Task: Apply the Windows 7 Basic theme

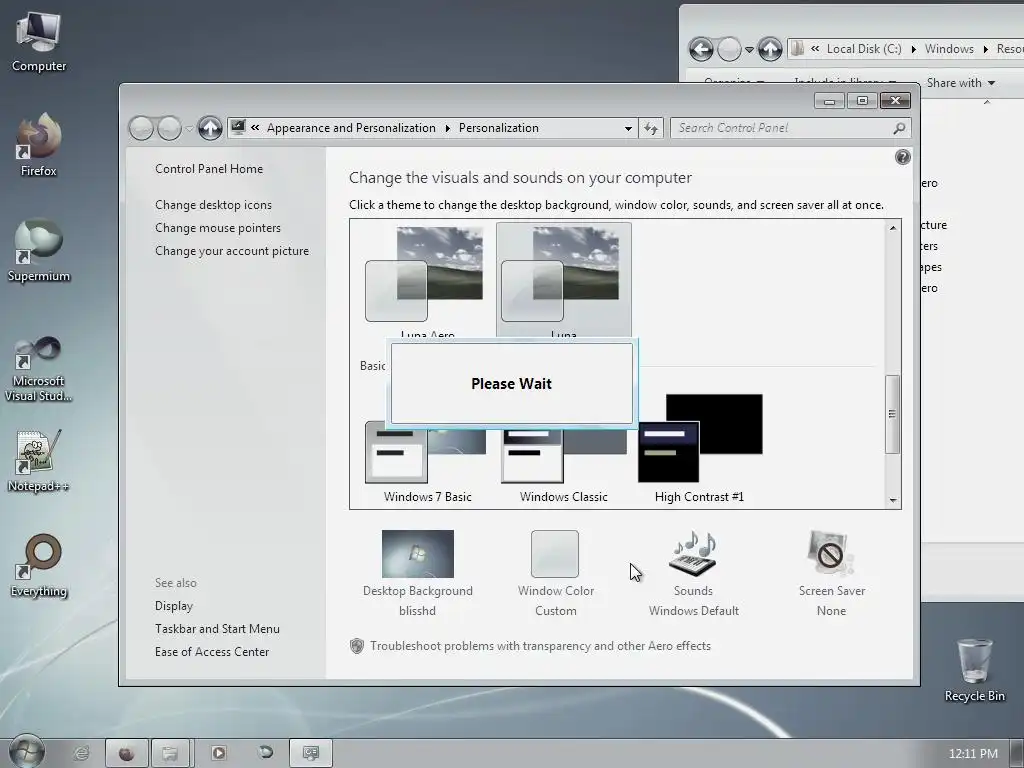Action: pos(427,464)
